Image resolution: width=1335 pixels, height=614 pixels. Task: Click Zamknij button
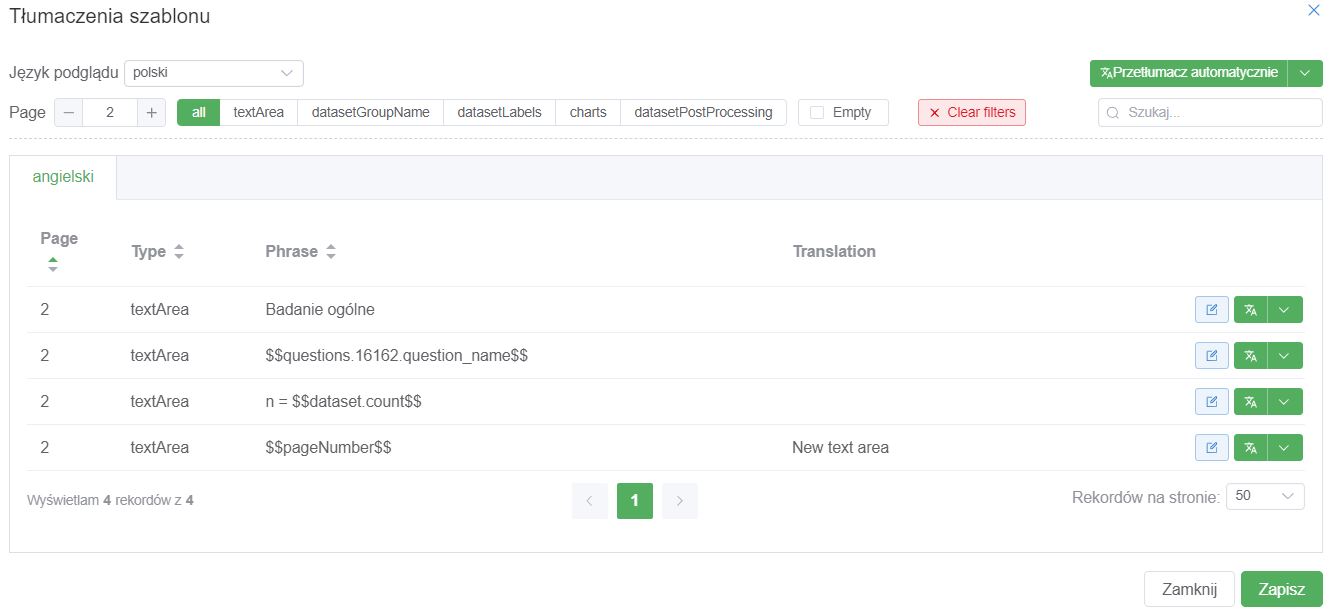[x=1189, y=589]
